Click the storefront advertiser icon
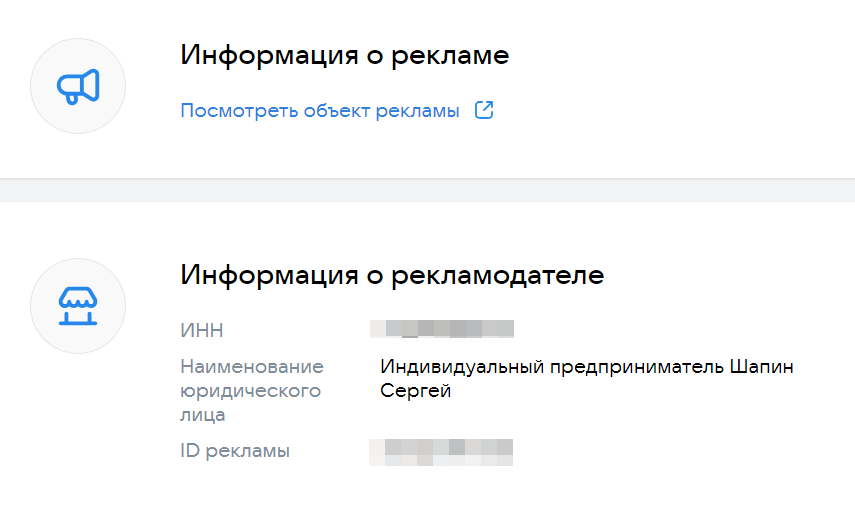Viewport: 855px width, 512px height. point(78,305)
